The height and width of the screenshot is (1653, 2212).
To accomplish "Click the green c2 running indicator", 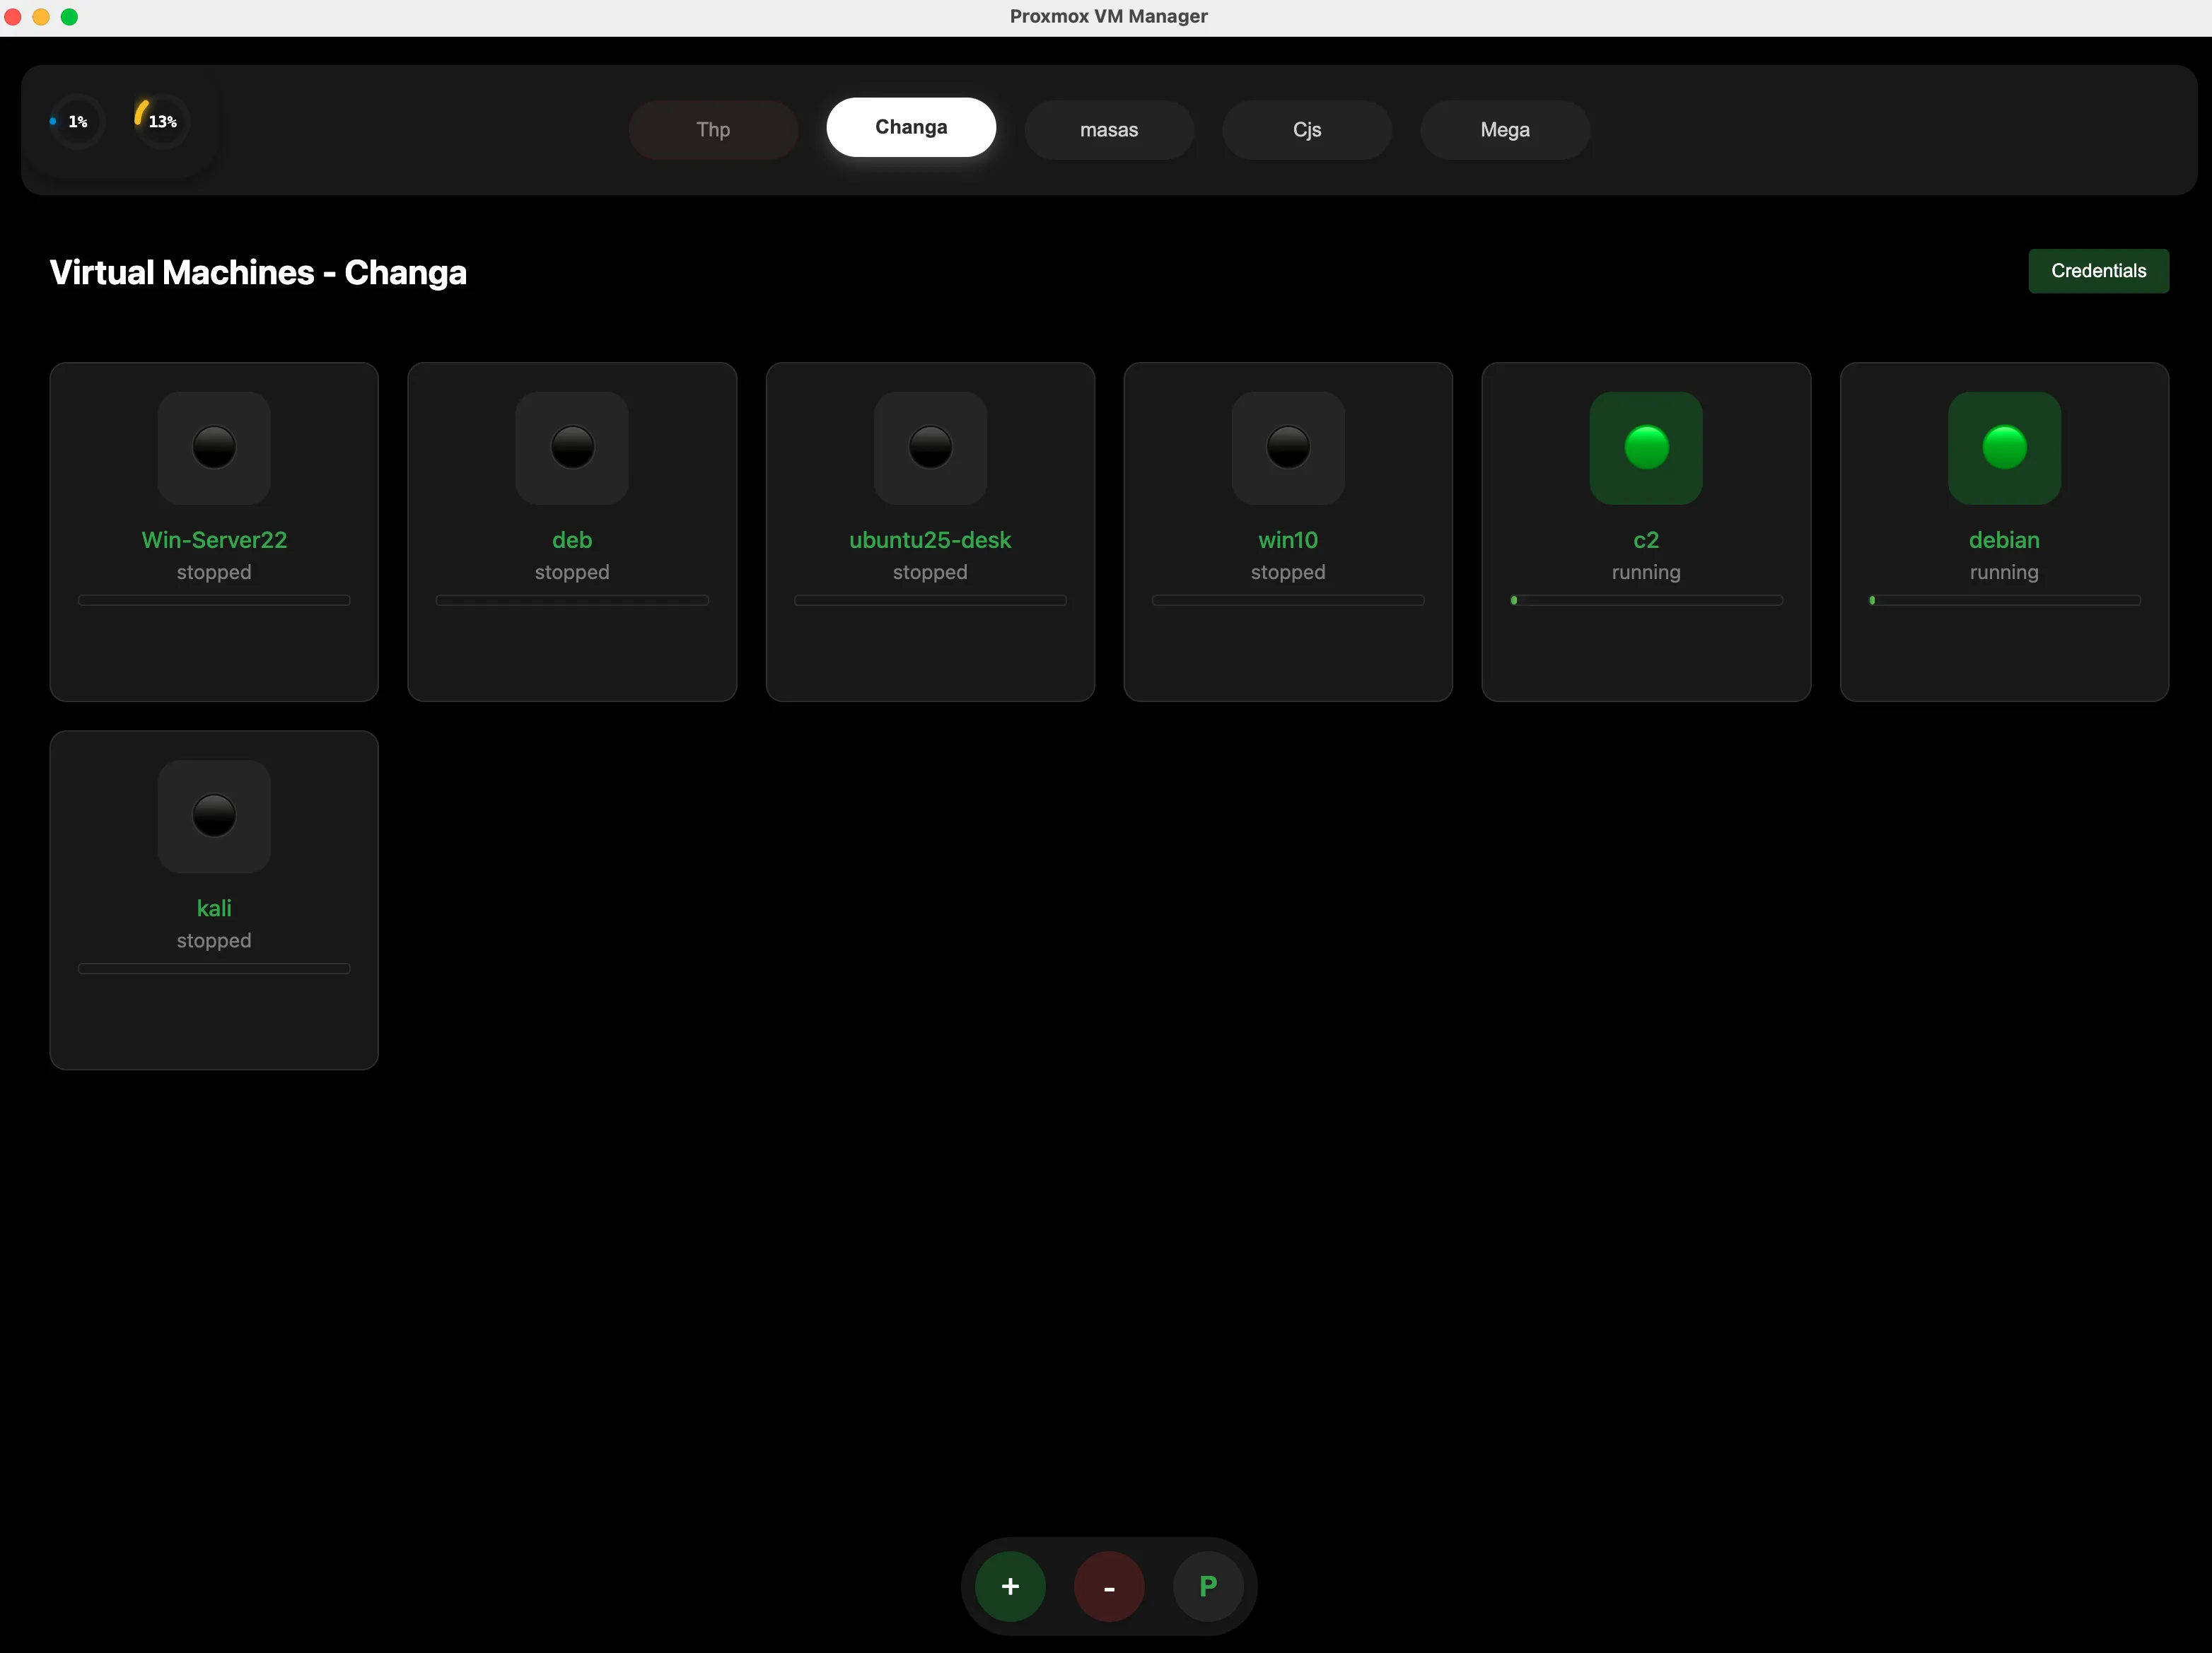I will tap(1646, 447).
